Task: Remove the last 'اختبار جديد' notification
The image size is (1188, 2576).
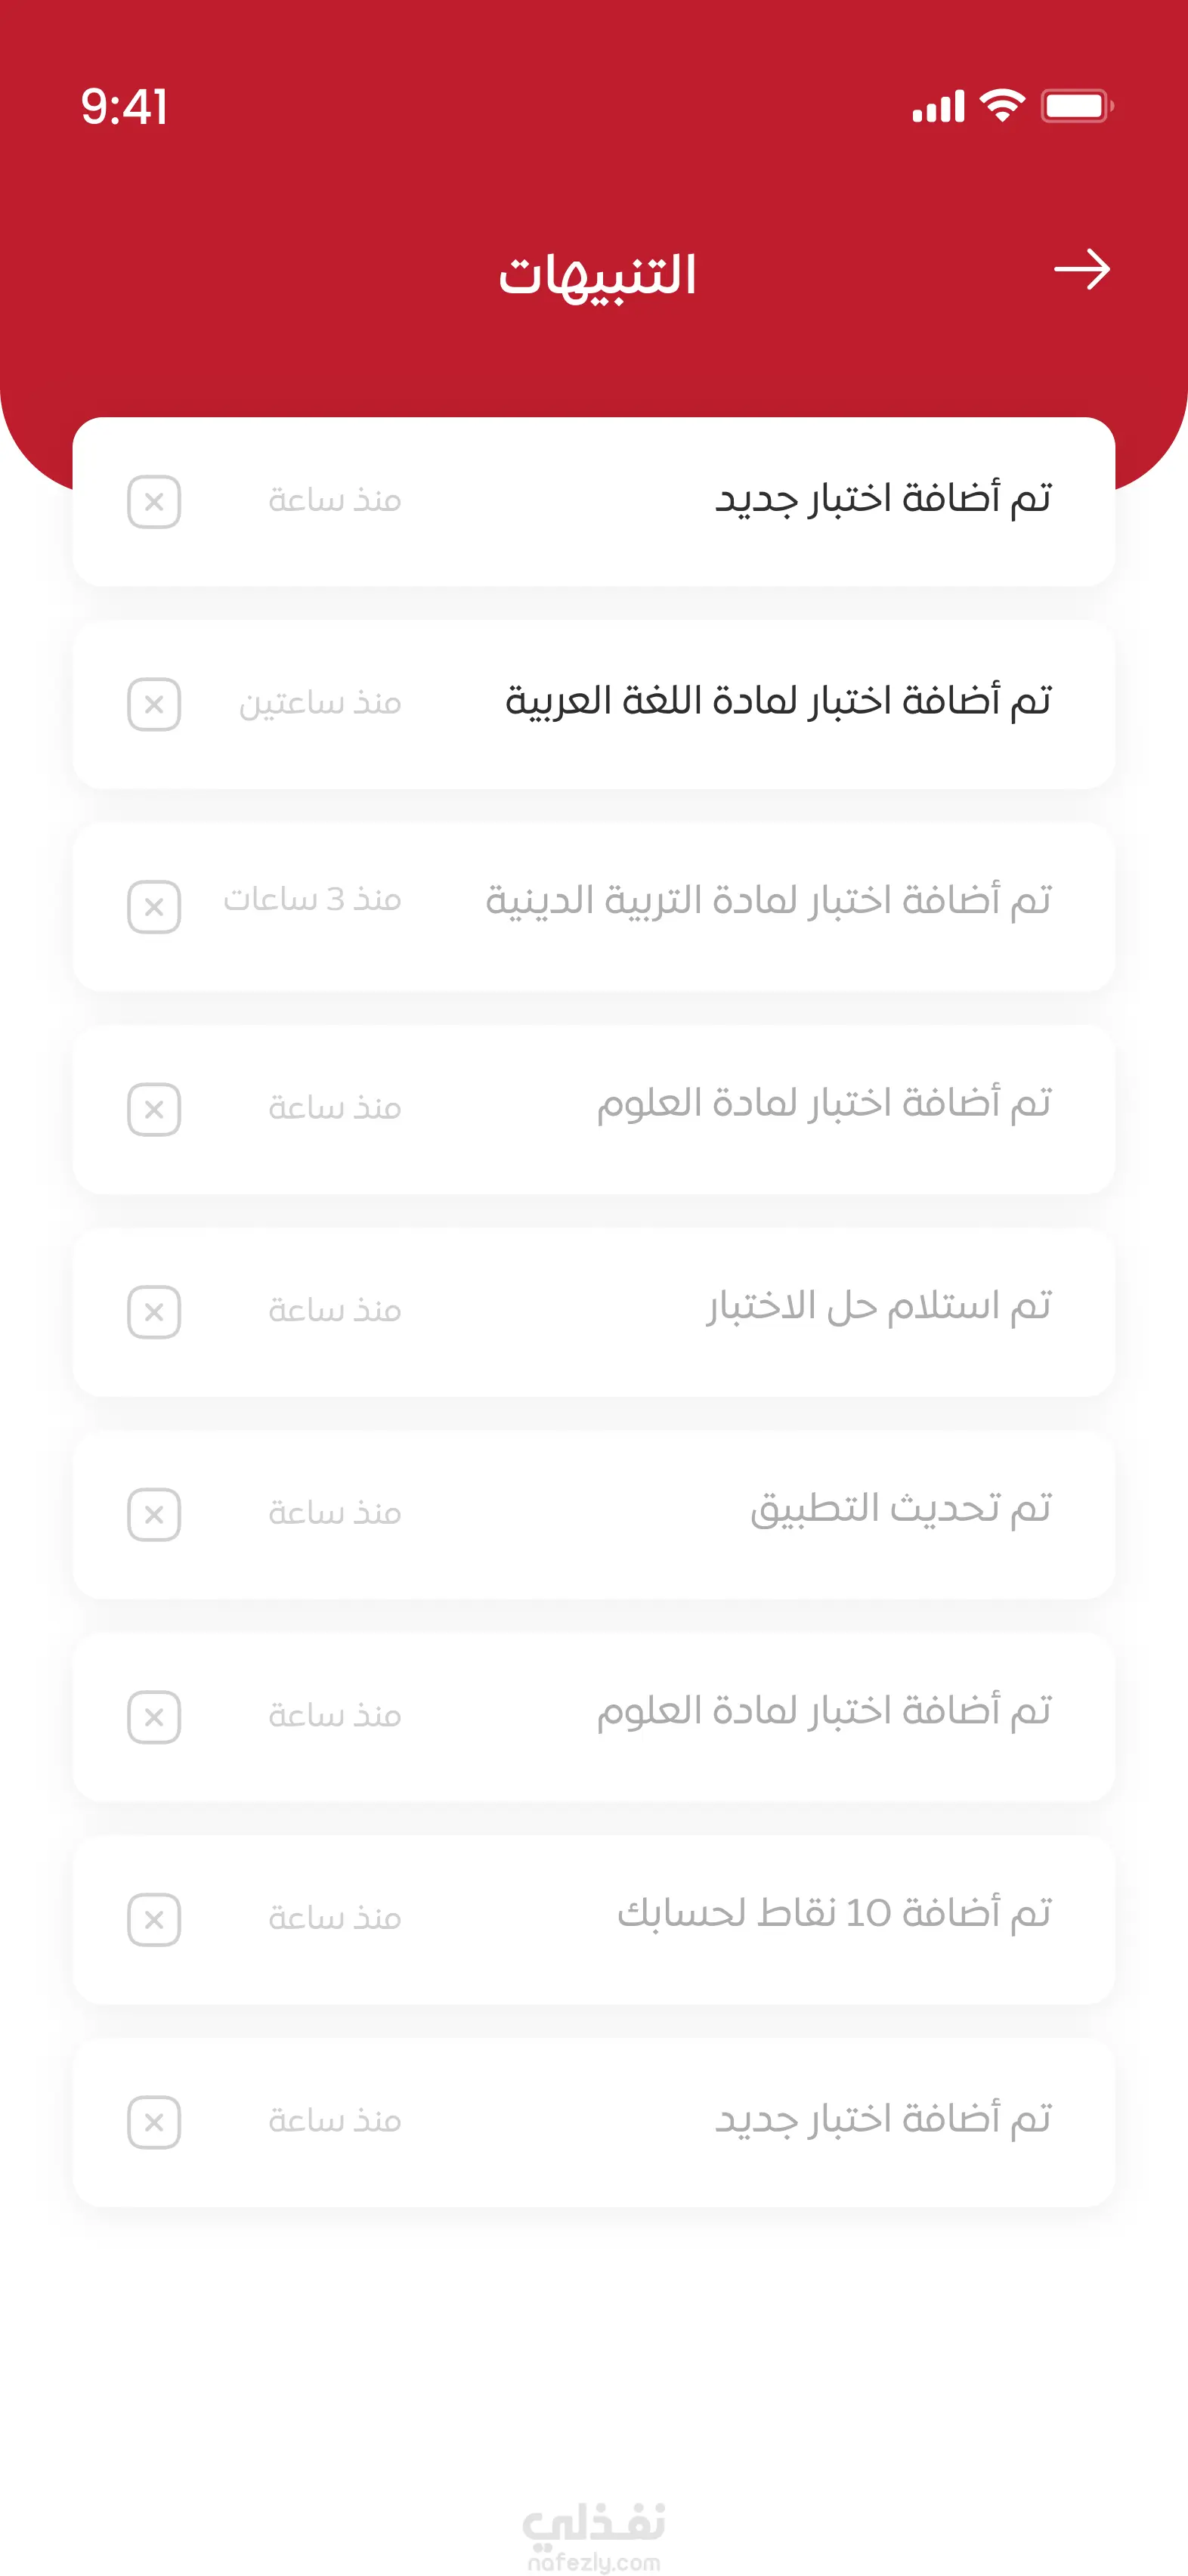Action: [x=154, y=2122]
